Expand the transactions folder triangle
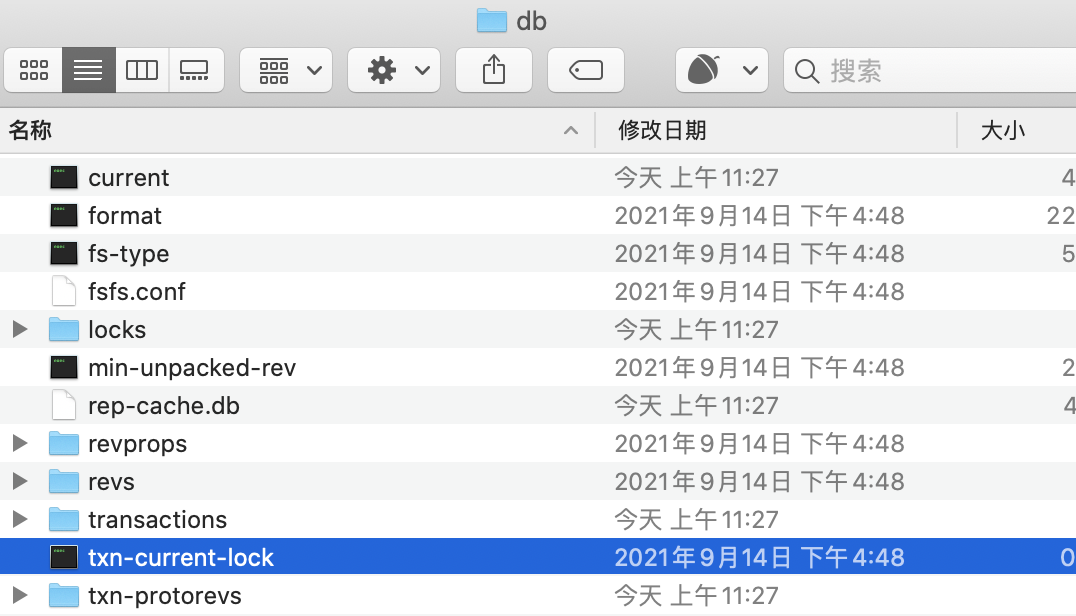Screen dimensions: 1076x616 pos(20,519)
